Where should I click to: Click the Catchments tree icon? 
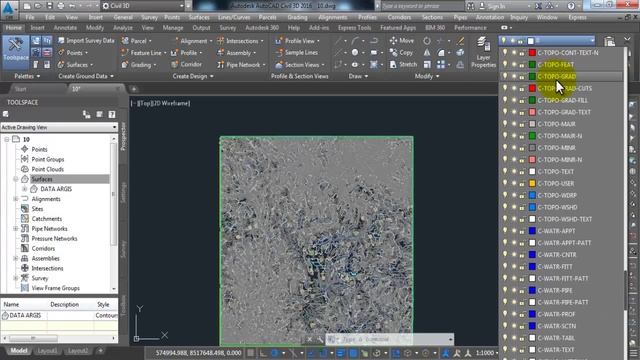tap(24, 219)
